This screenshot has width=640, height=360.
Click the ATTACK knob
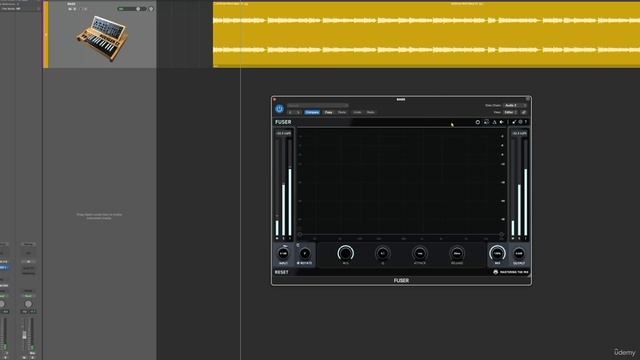click(420, 253)
